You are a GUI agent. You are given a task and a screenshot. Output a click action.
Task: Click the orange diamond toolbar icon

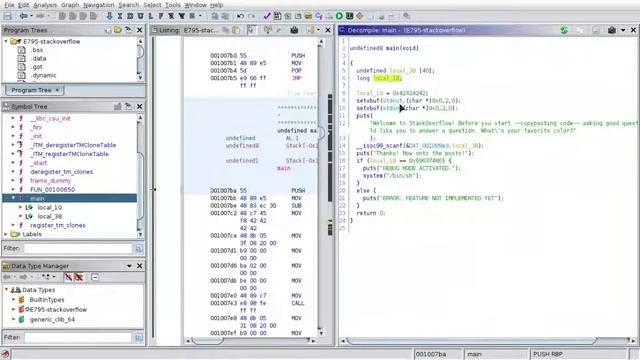tap(360, 16)
